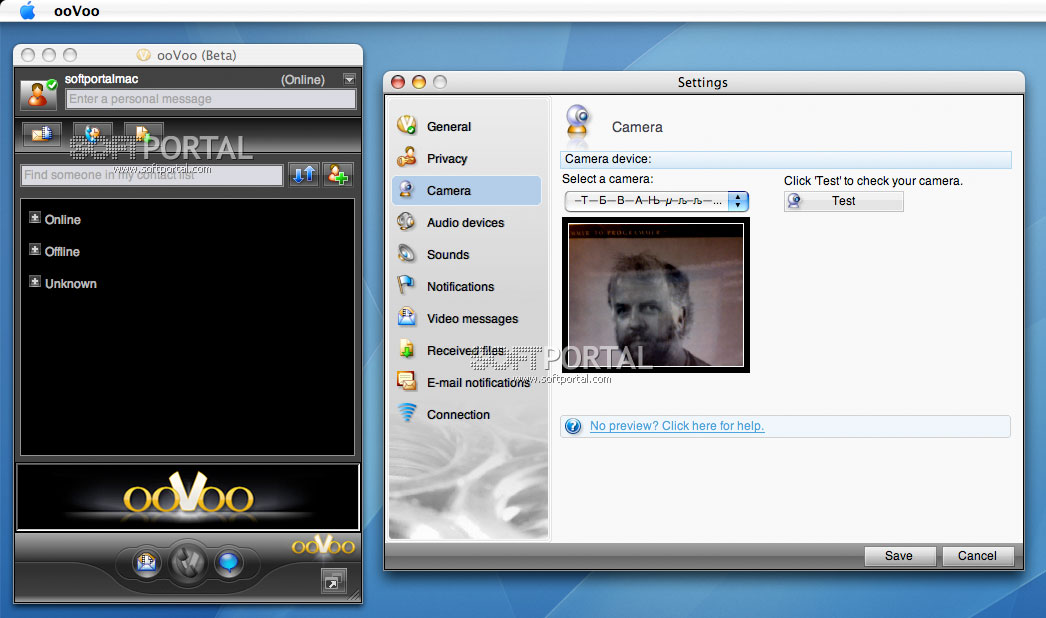Click the Connection wireless icon
This screenshot has width=1046, height=618.
click(x=407, y=413)
